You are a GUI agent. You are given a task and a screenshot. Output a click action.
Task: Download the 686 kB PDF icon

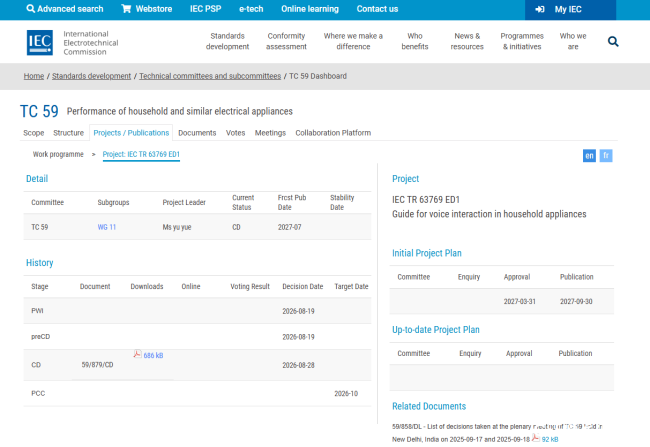[137, 354]
